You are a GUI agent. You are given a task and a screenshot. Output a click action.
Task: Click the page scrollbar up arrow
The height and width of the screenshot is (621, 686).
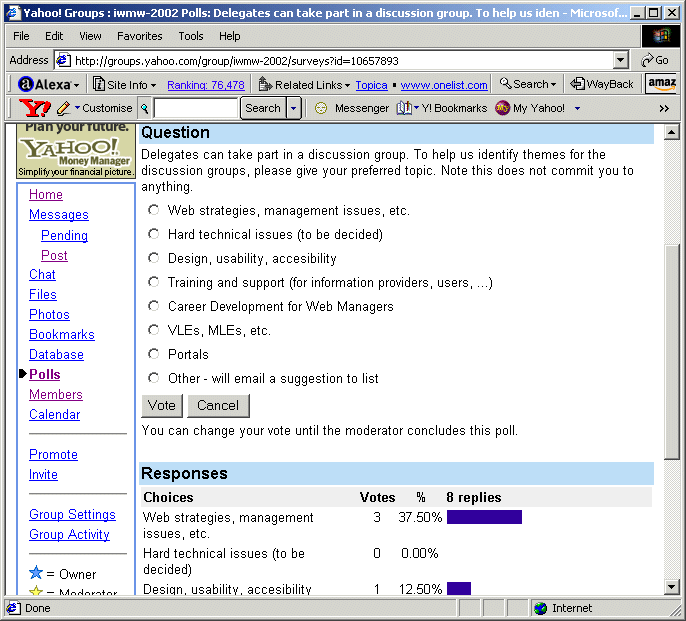(671, 132)
